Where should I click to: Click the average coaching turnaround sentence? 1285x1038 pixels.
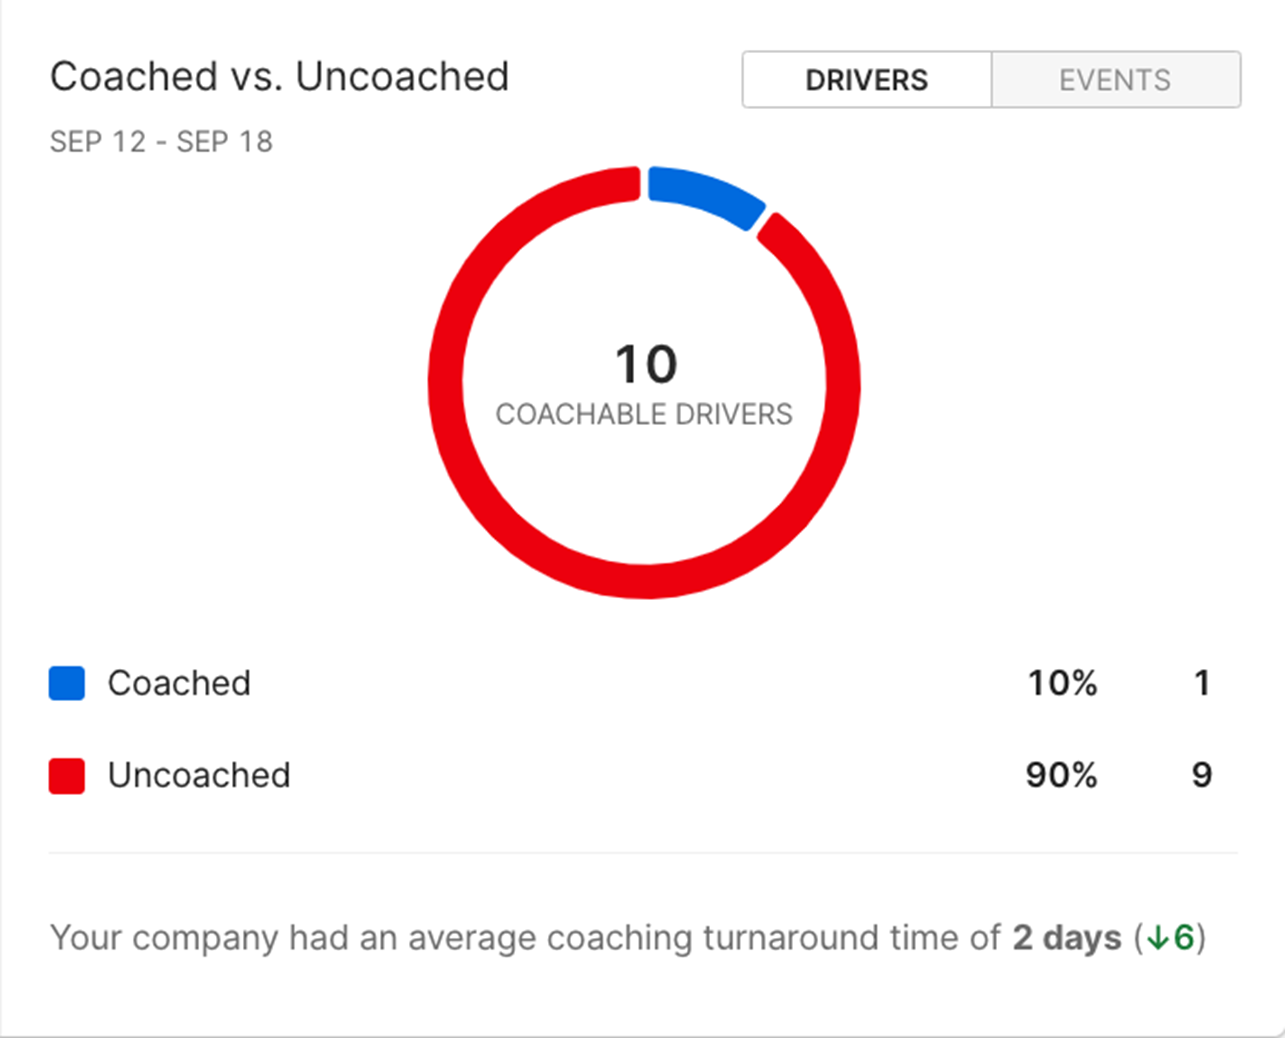coord(628,938)
